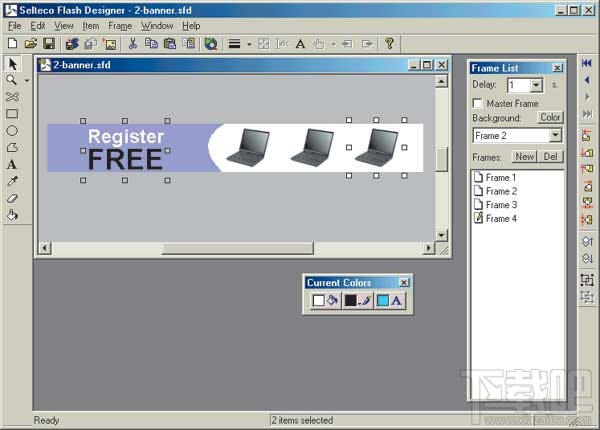Click the previous frame arrow icon
The width and height of the screenshot is (600, 430).
(x=587, y=80)
